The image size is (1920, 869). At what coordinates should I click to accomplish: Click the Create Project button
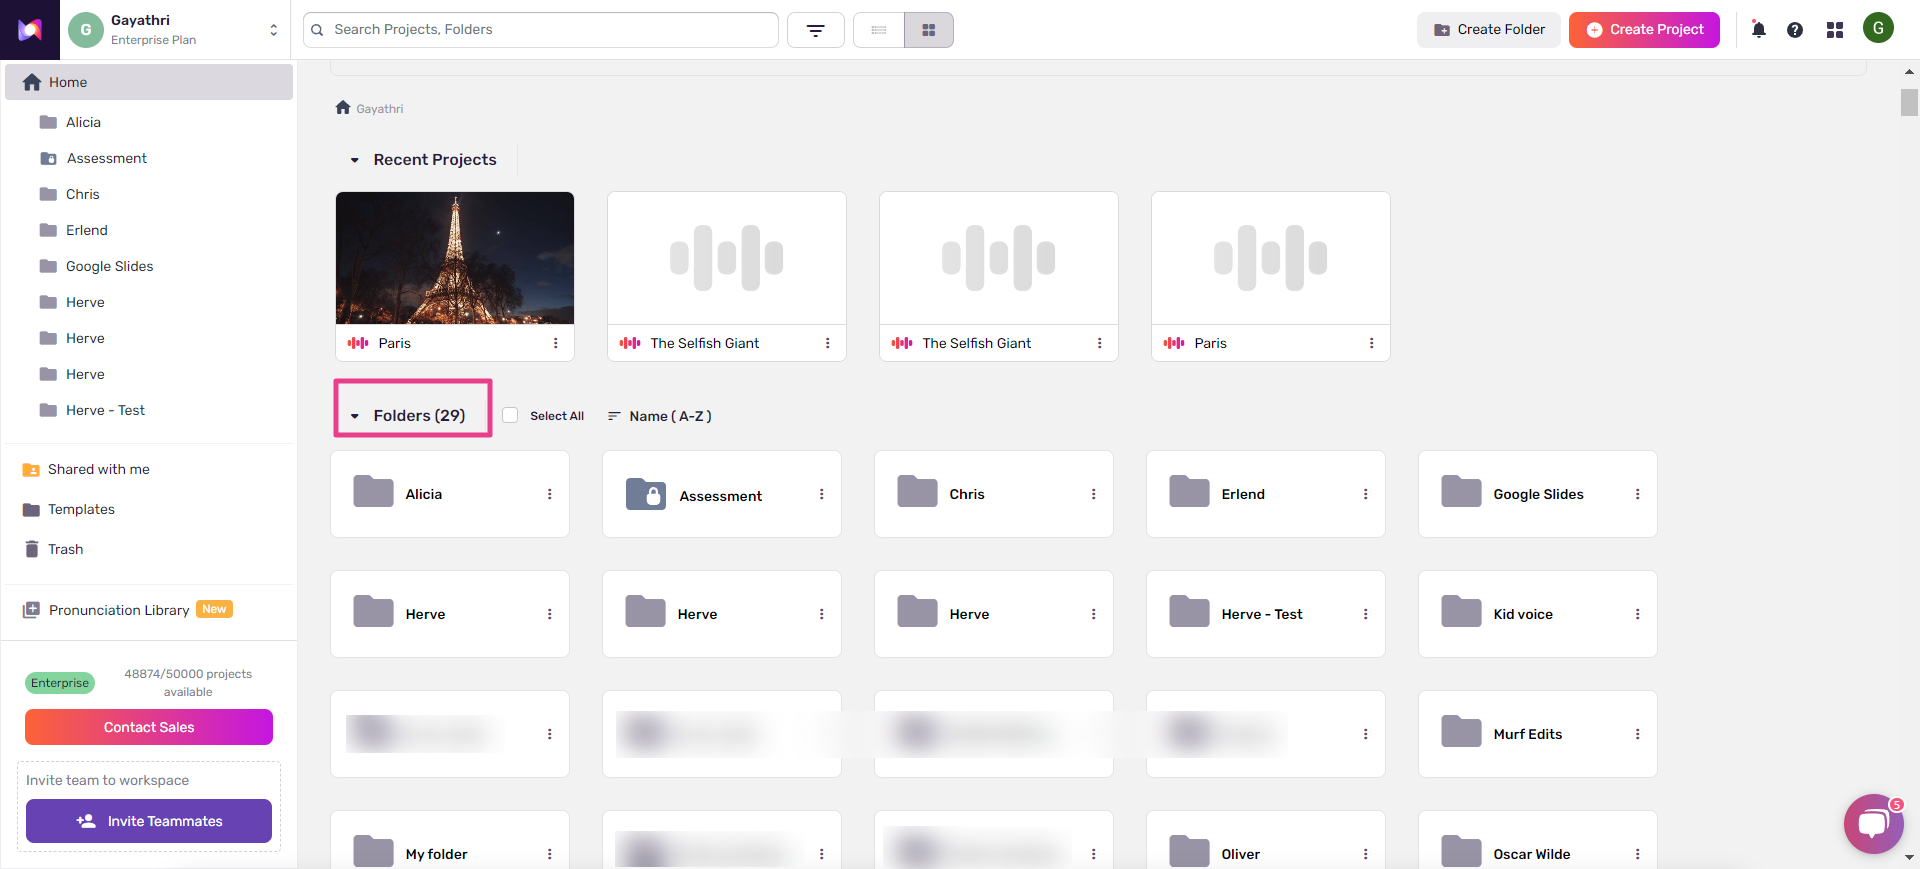pyautogui.click(x=1644, y=30)
